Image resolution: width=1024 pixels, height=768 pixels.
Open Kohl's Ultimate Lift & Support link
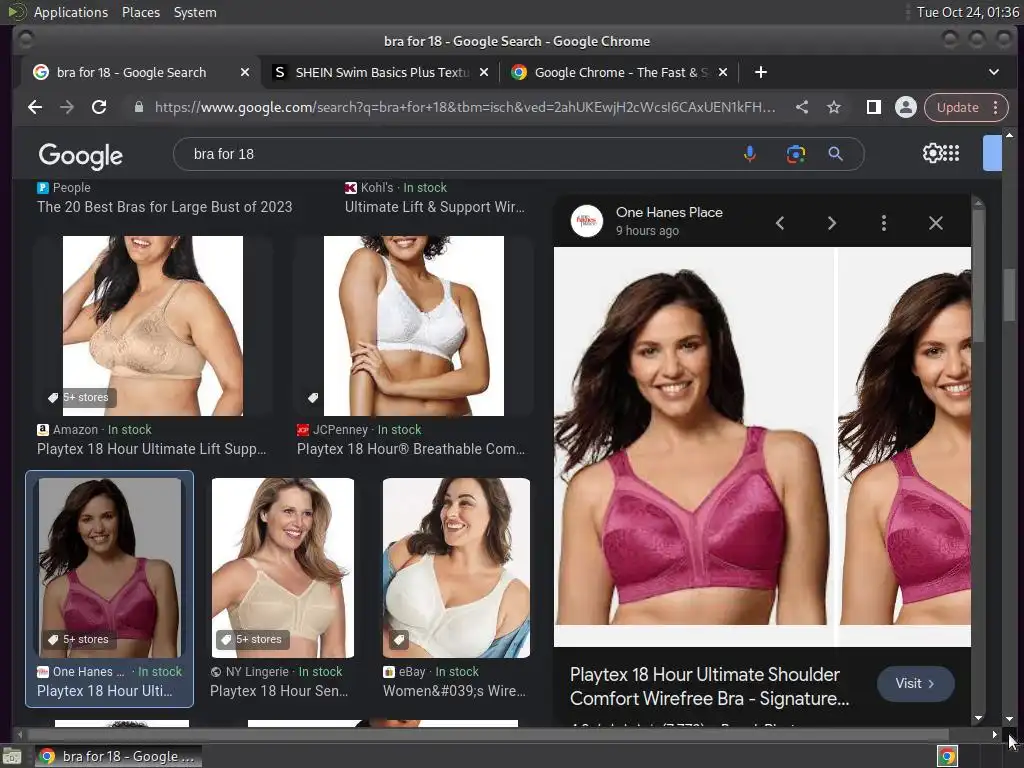434,207
